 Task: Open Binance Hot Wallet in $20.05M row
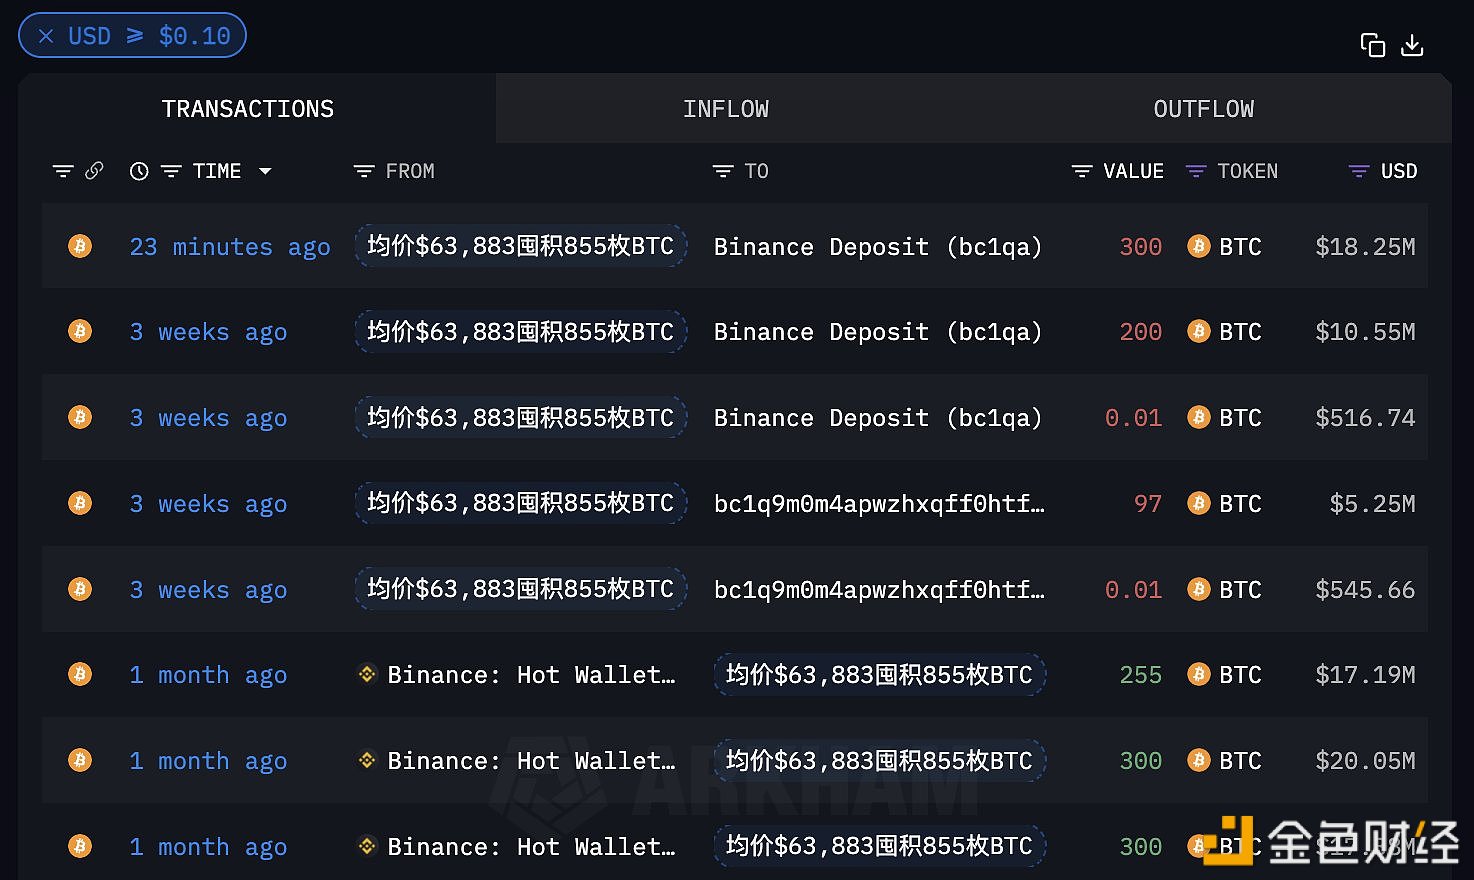(x=517, y=761)
